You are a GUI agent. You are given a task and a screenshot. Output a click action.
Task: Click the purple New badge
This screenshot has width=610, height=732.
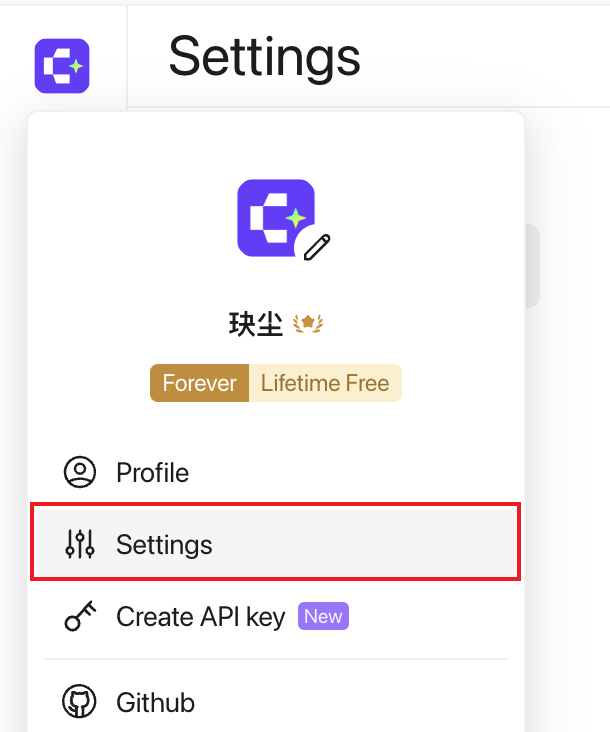323,616
